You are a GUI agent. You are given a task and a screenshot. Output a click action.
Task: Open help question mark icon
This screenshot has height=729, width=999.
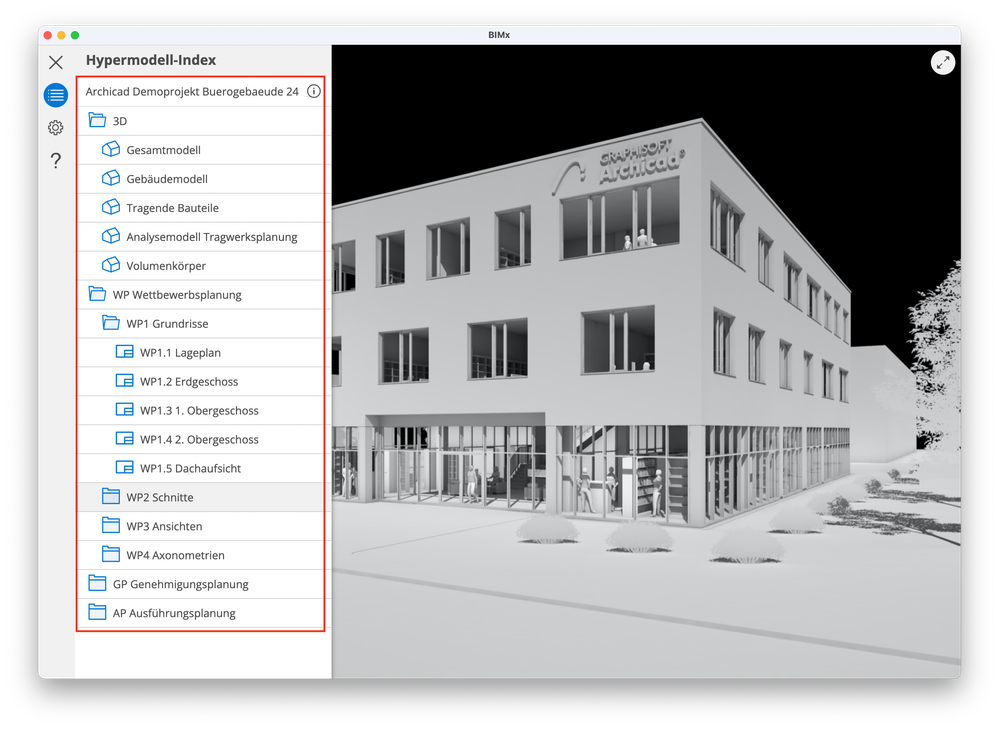tap(56, 160)
